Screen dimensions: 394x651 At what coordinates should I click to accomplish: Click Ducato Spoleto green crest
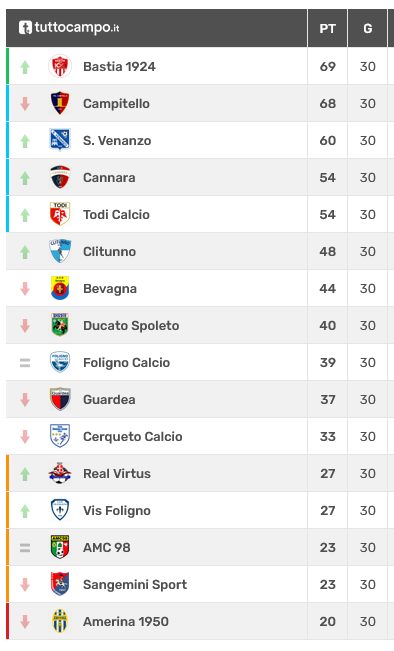(x=60, y=325)
